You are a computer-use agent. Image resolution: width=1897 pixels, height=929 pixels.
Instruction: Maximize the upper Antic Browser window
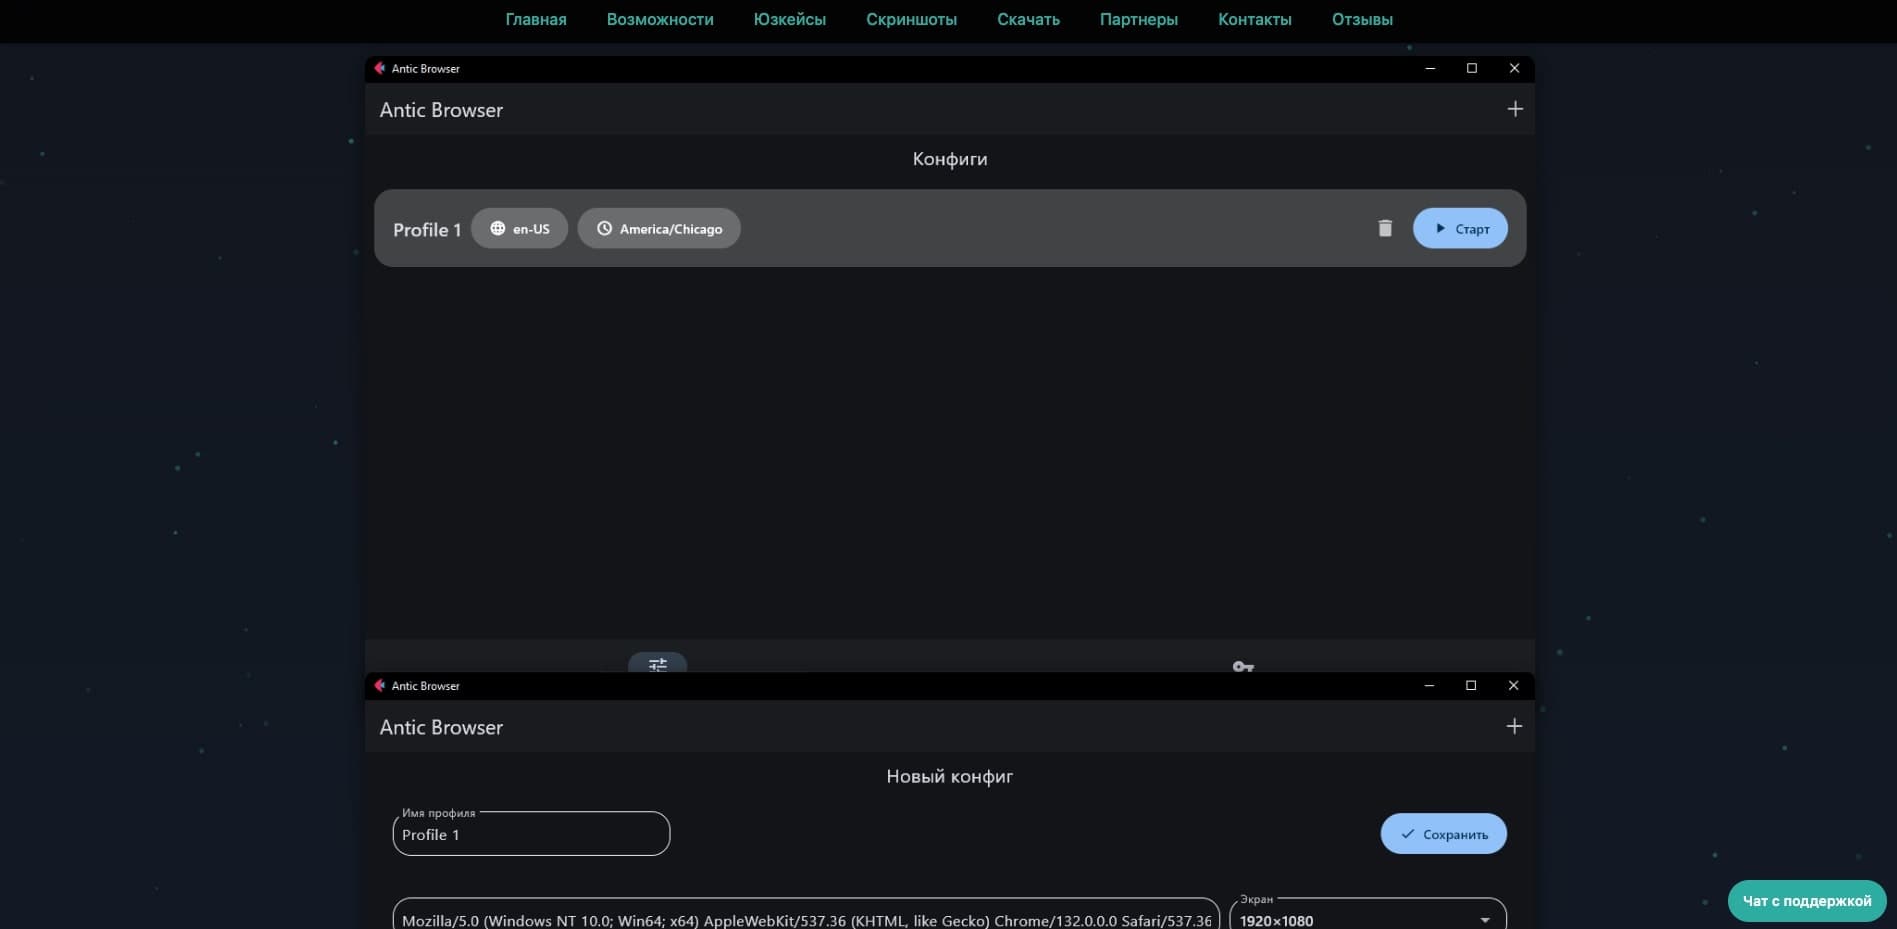click(x=1471, y=68)
